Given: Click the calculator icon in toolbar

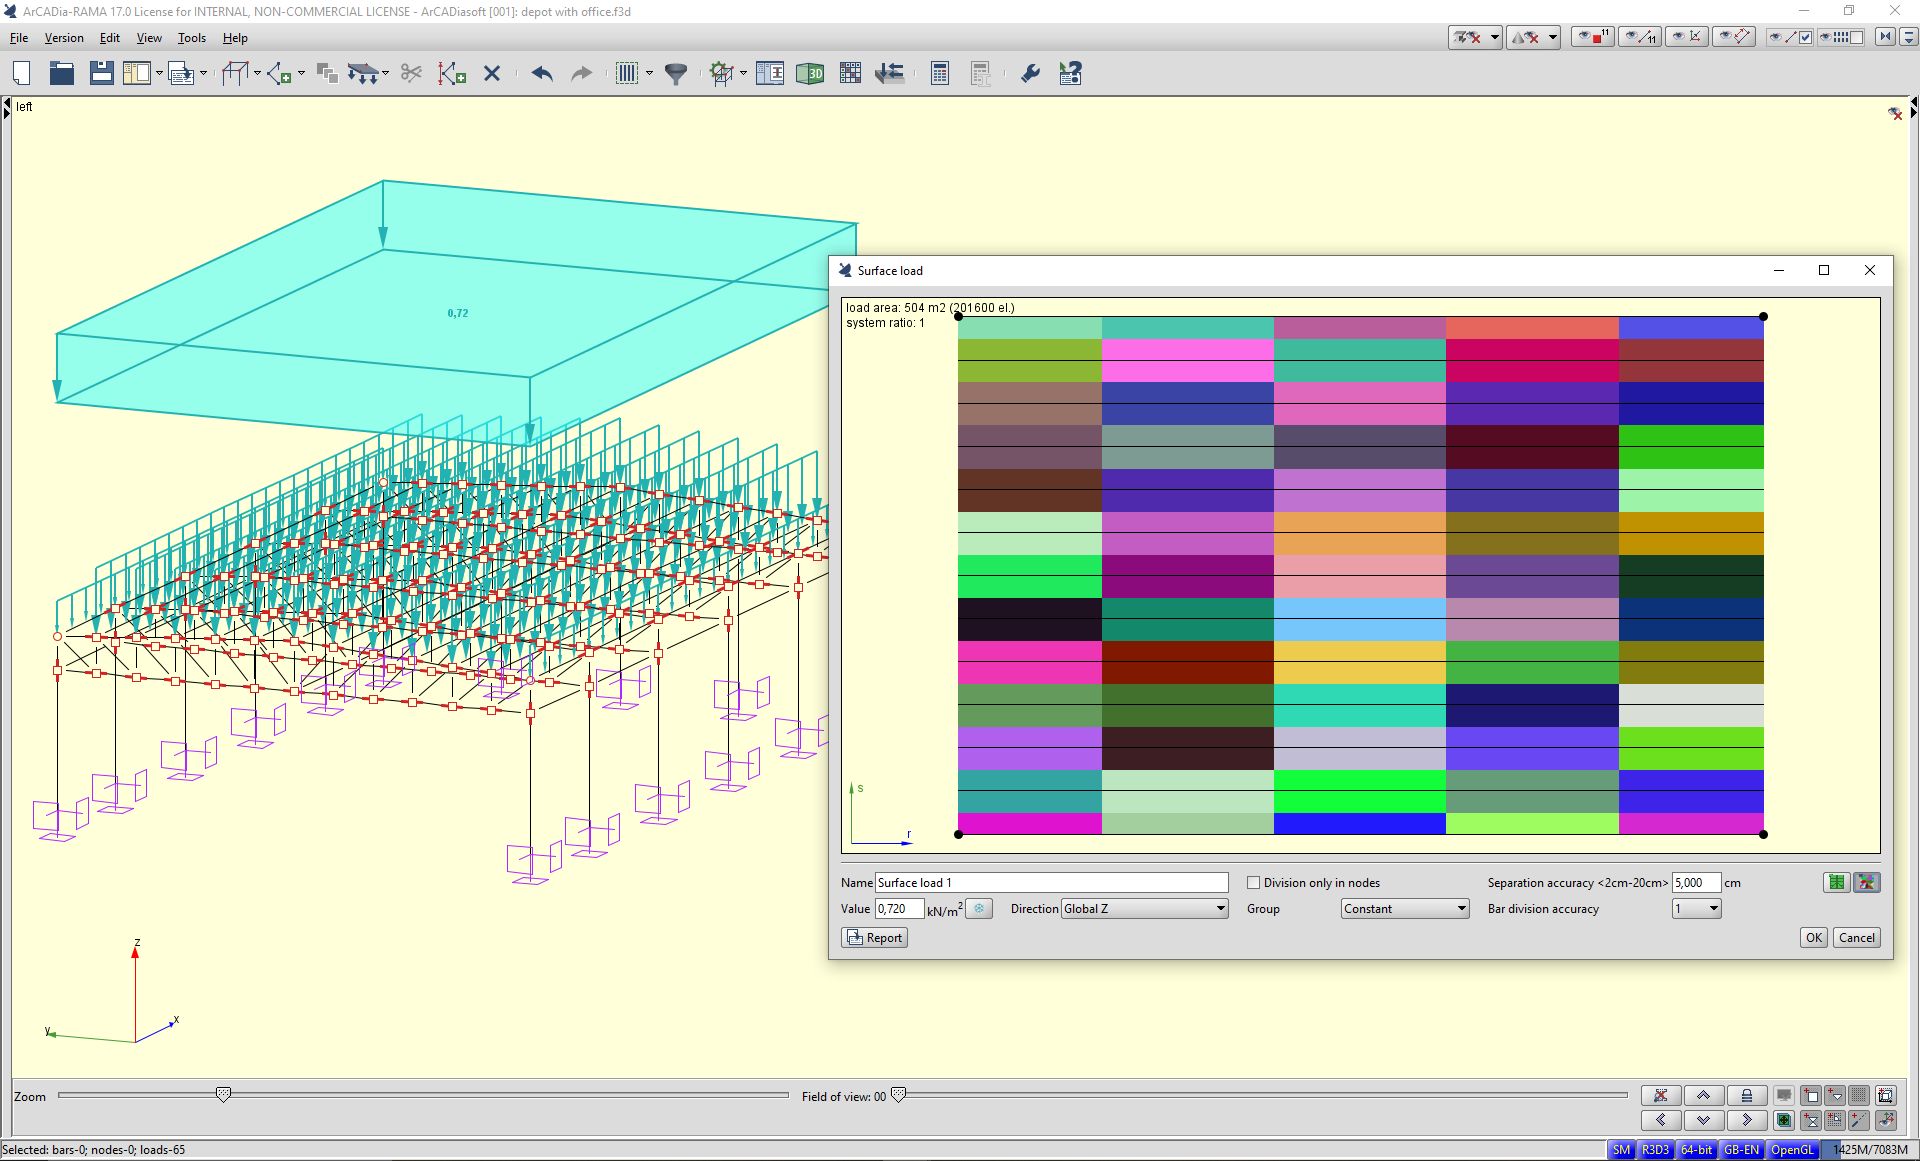Looking at the screenshot, I should [939, 73].
